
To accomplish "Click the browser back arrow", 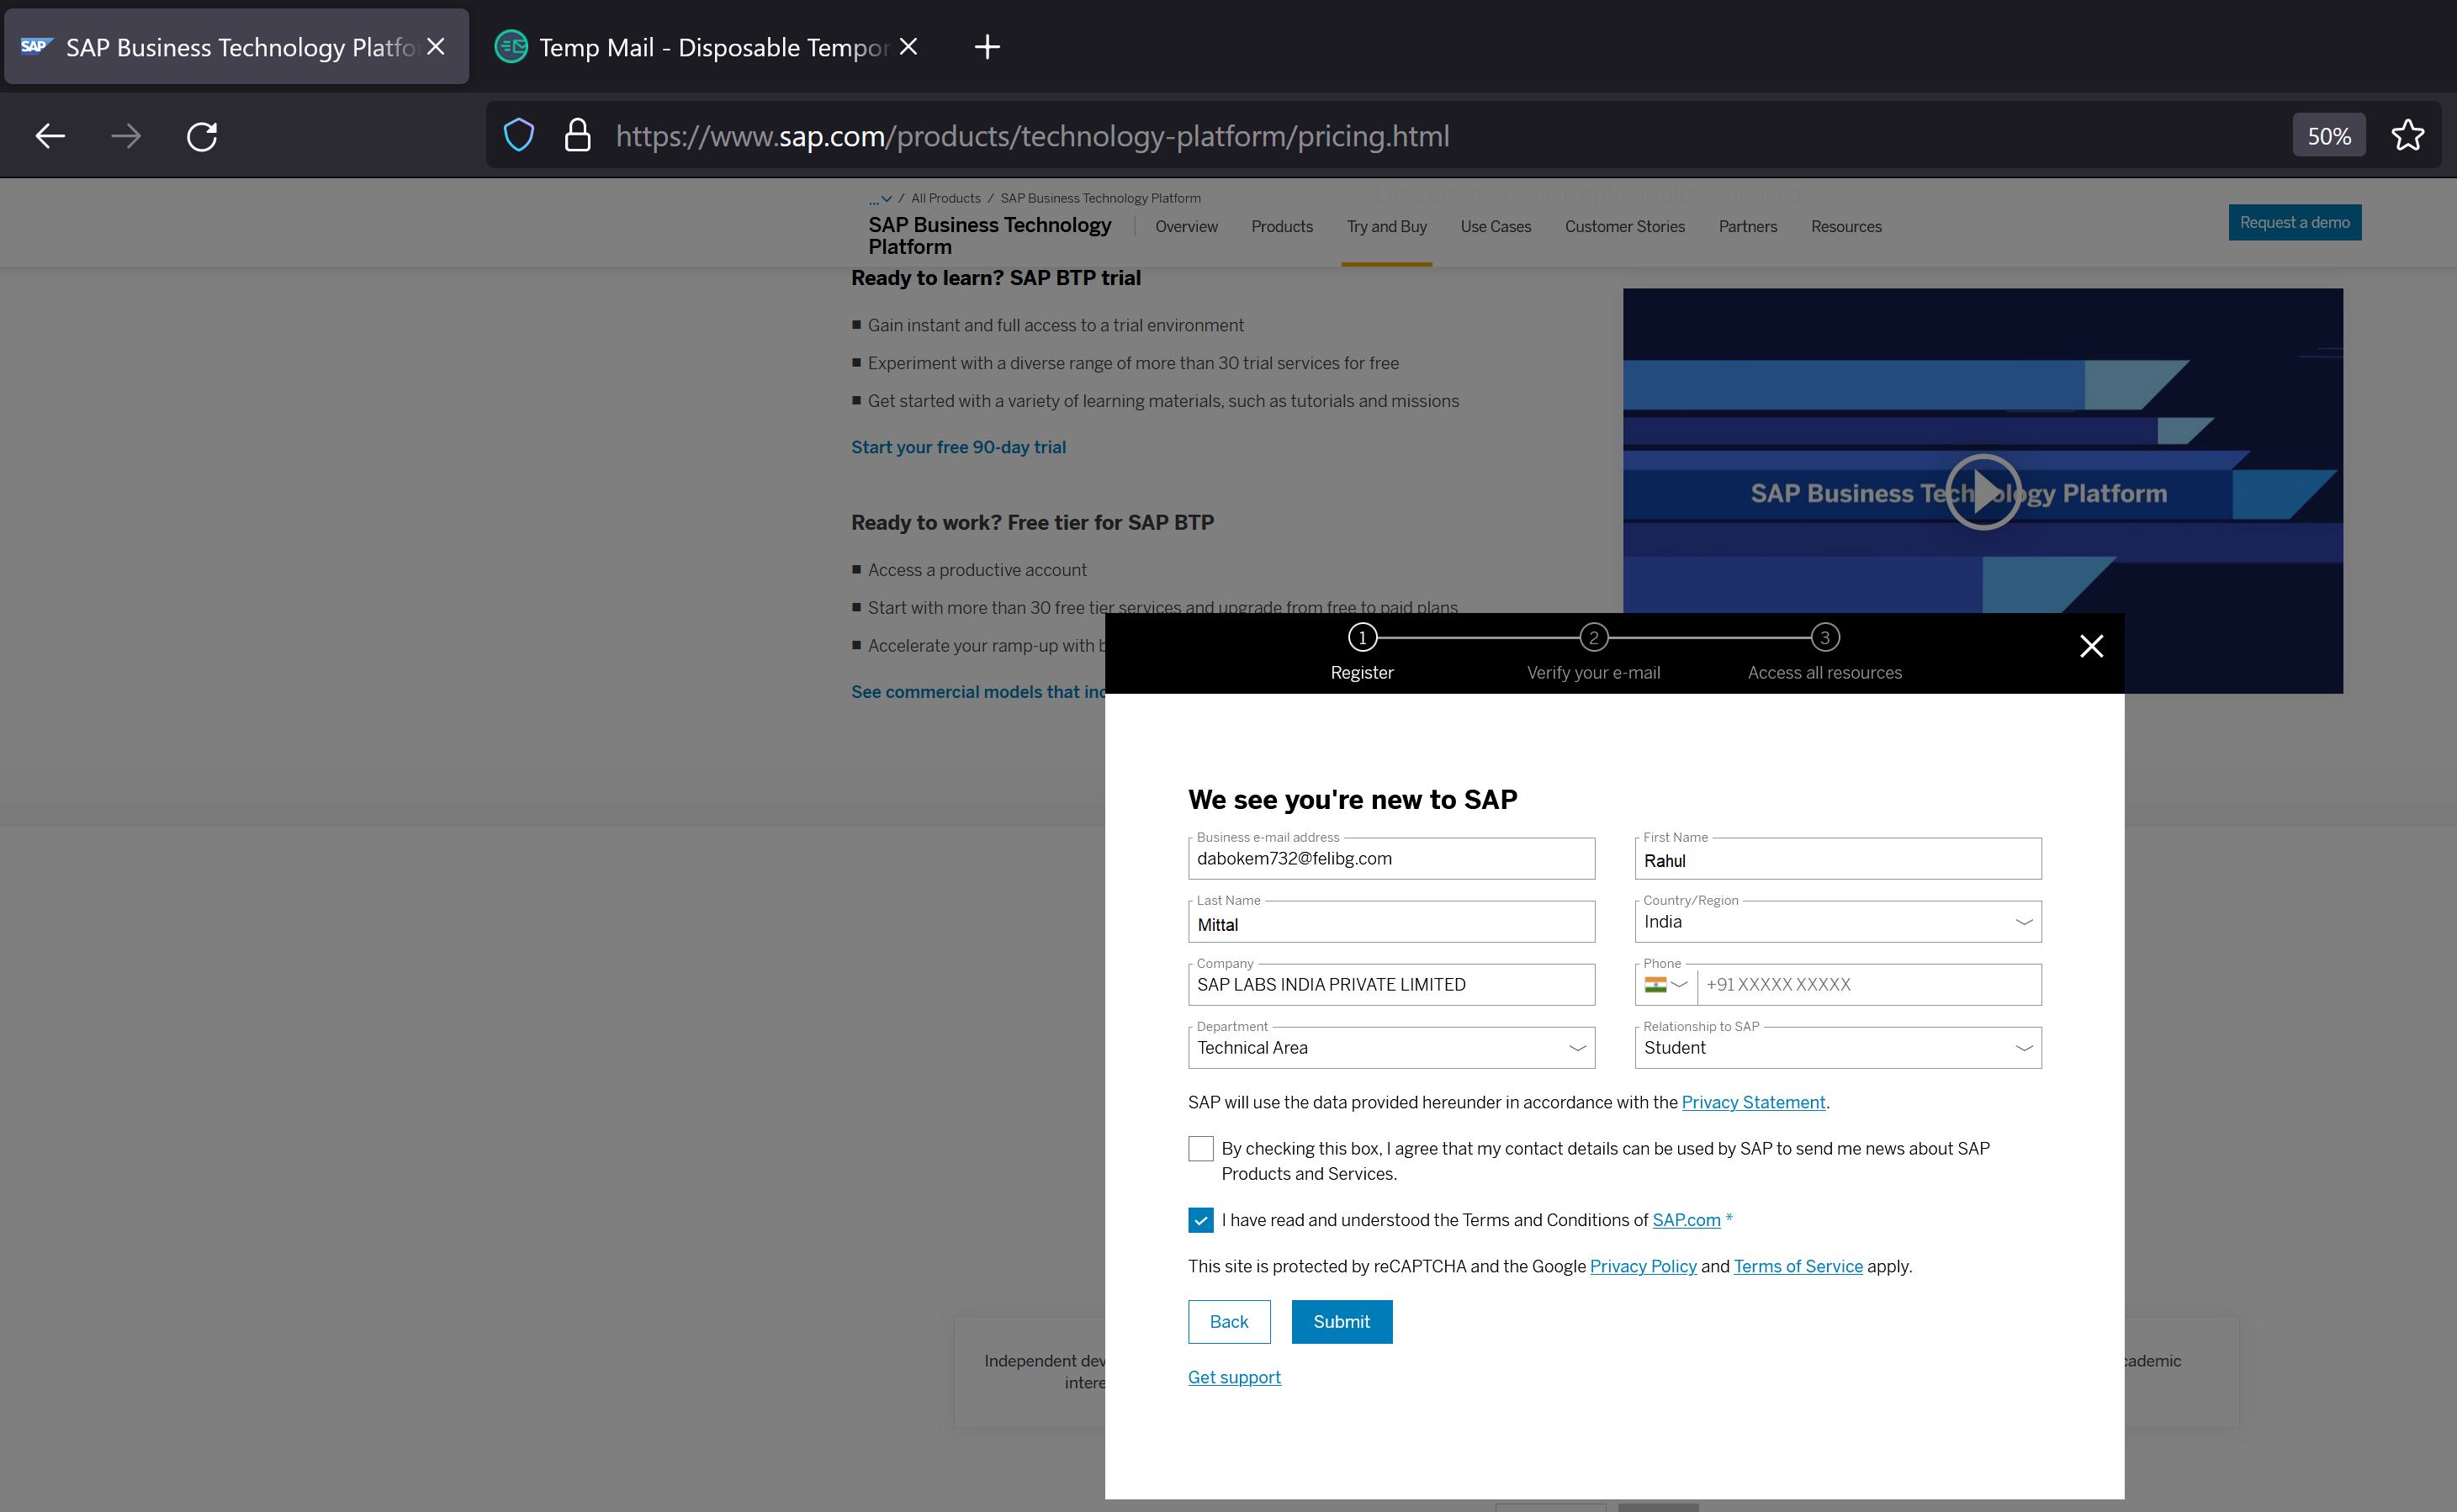I will (x=50, y=136).
